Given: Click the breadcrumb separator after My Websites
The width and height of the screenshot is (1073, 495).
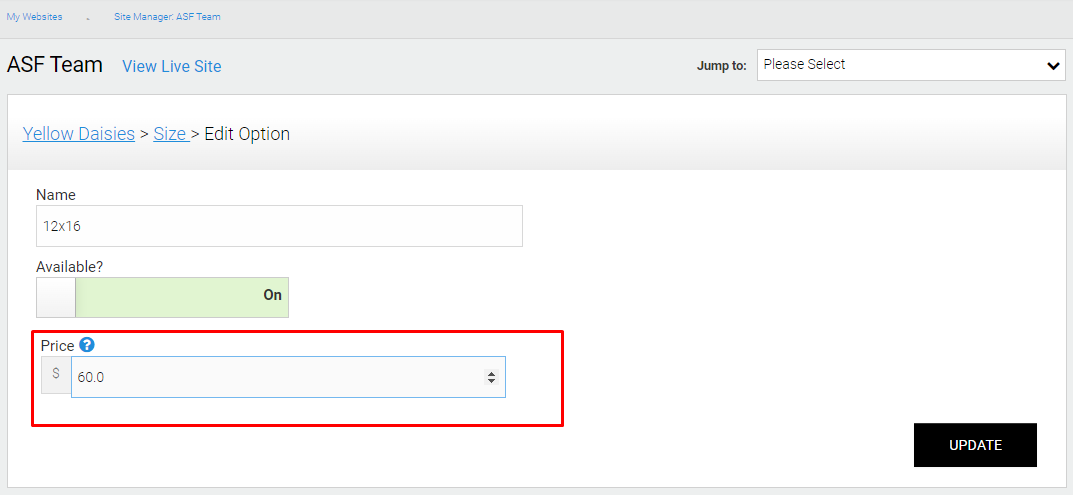Looking at the screenshot, I should tap(88, 18).
